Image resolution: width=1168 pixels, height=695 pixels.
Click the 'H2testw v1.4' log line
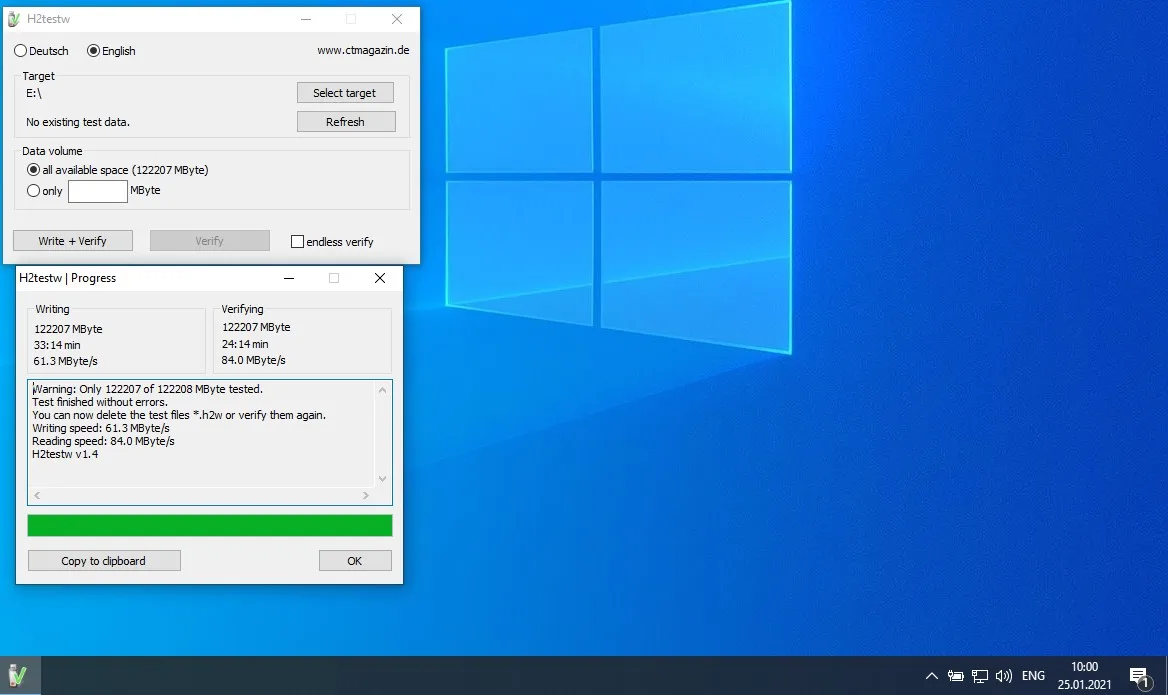[x=65, y=454]
